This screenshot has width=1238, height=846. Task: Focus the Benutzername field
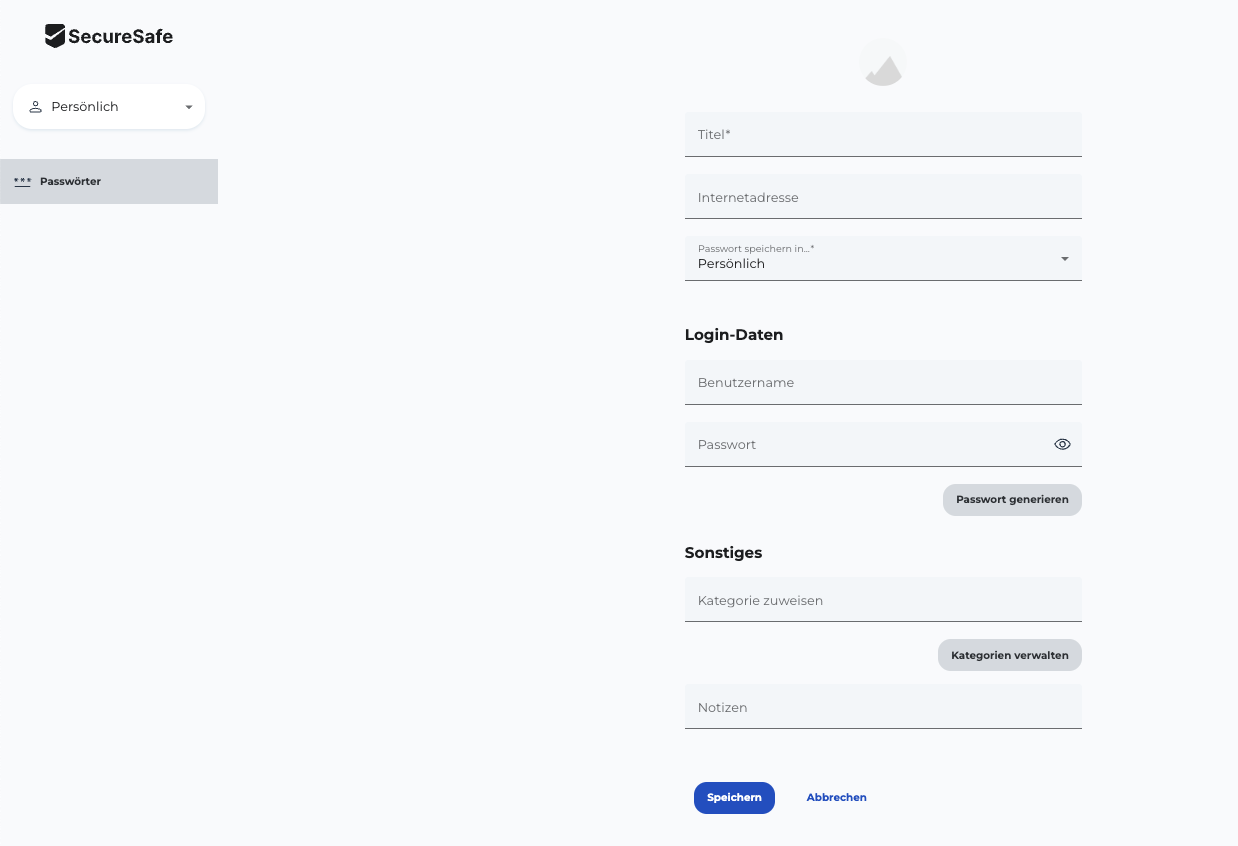pyautogui.click(x=883, y=382)
